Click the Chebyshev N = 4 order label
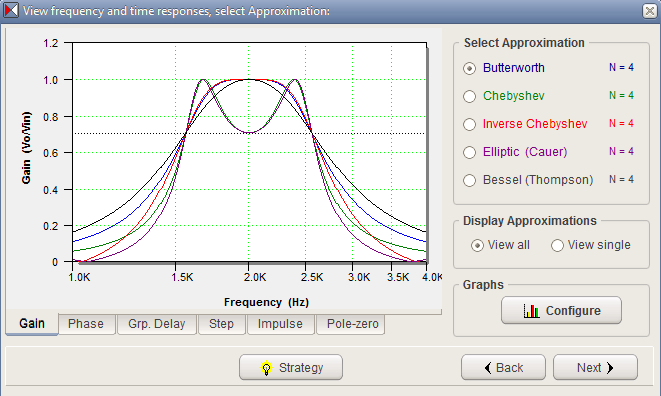Viewport: 661px width, 396px height. point(621,95)
